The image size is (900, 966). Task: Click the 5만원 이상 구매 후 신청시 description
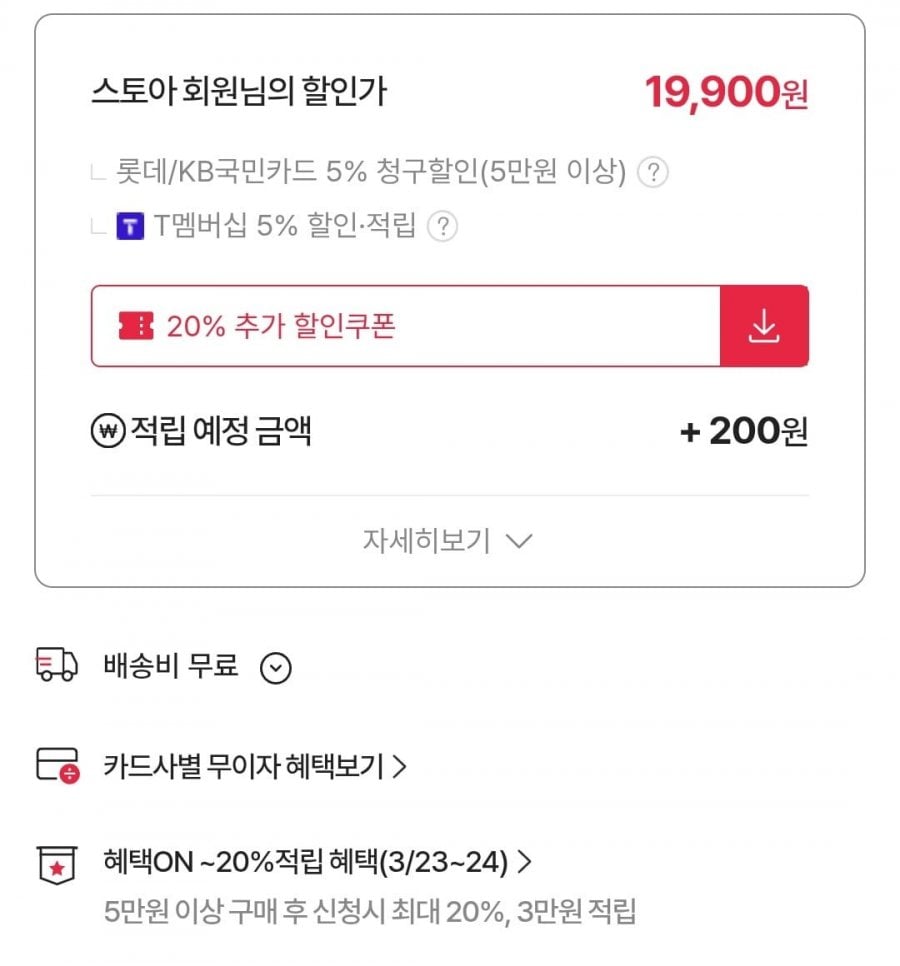[370, 912]
